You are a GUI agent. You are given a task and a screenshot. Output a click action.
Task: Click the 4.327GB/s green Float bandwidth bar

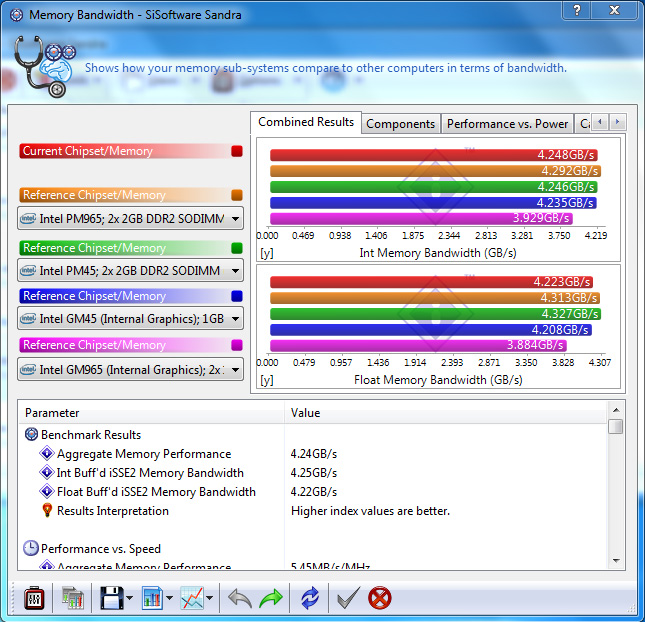click(x=435, y=314)
